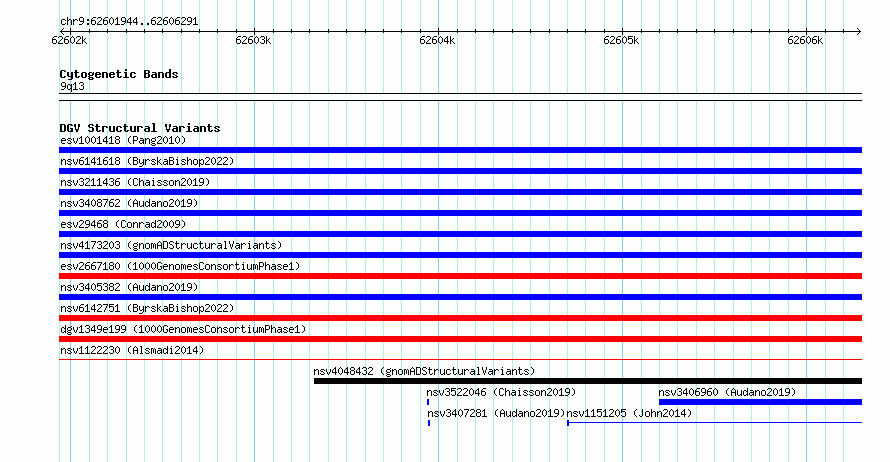This screenshot has width=890, height=462.
Task: Click small blue tick under nsv3522046
Action: click(x=428, y=402)
